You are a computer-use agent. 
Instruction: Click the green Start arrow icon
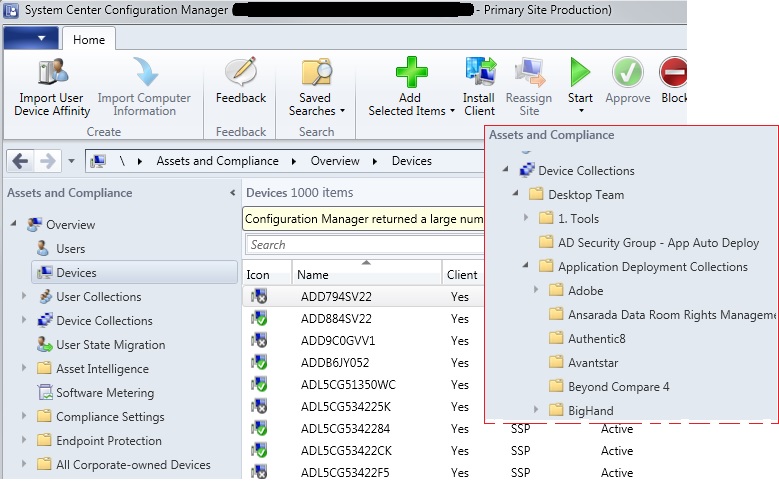[580, 72]
